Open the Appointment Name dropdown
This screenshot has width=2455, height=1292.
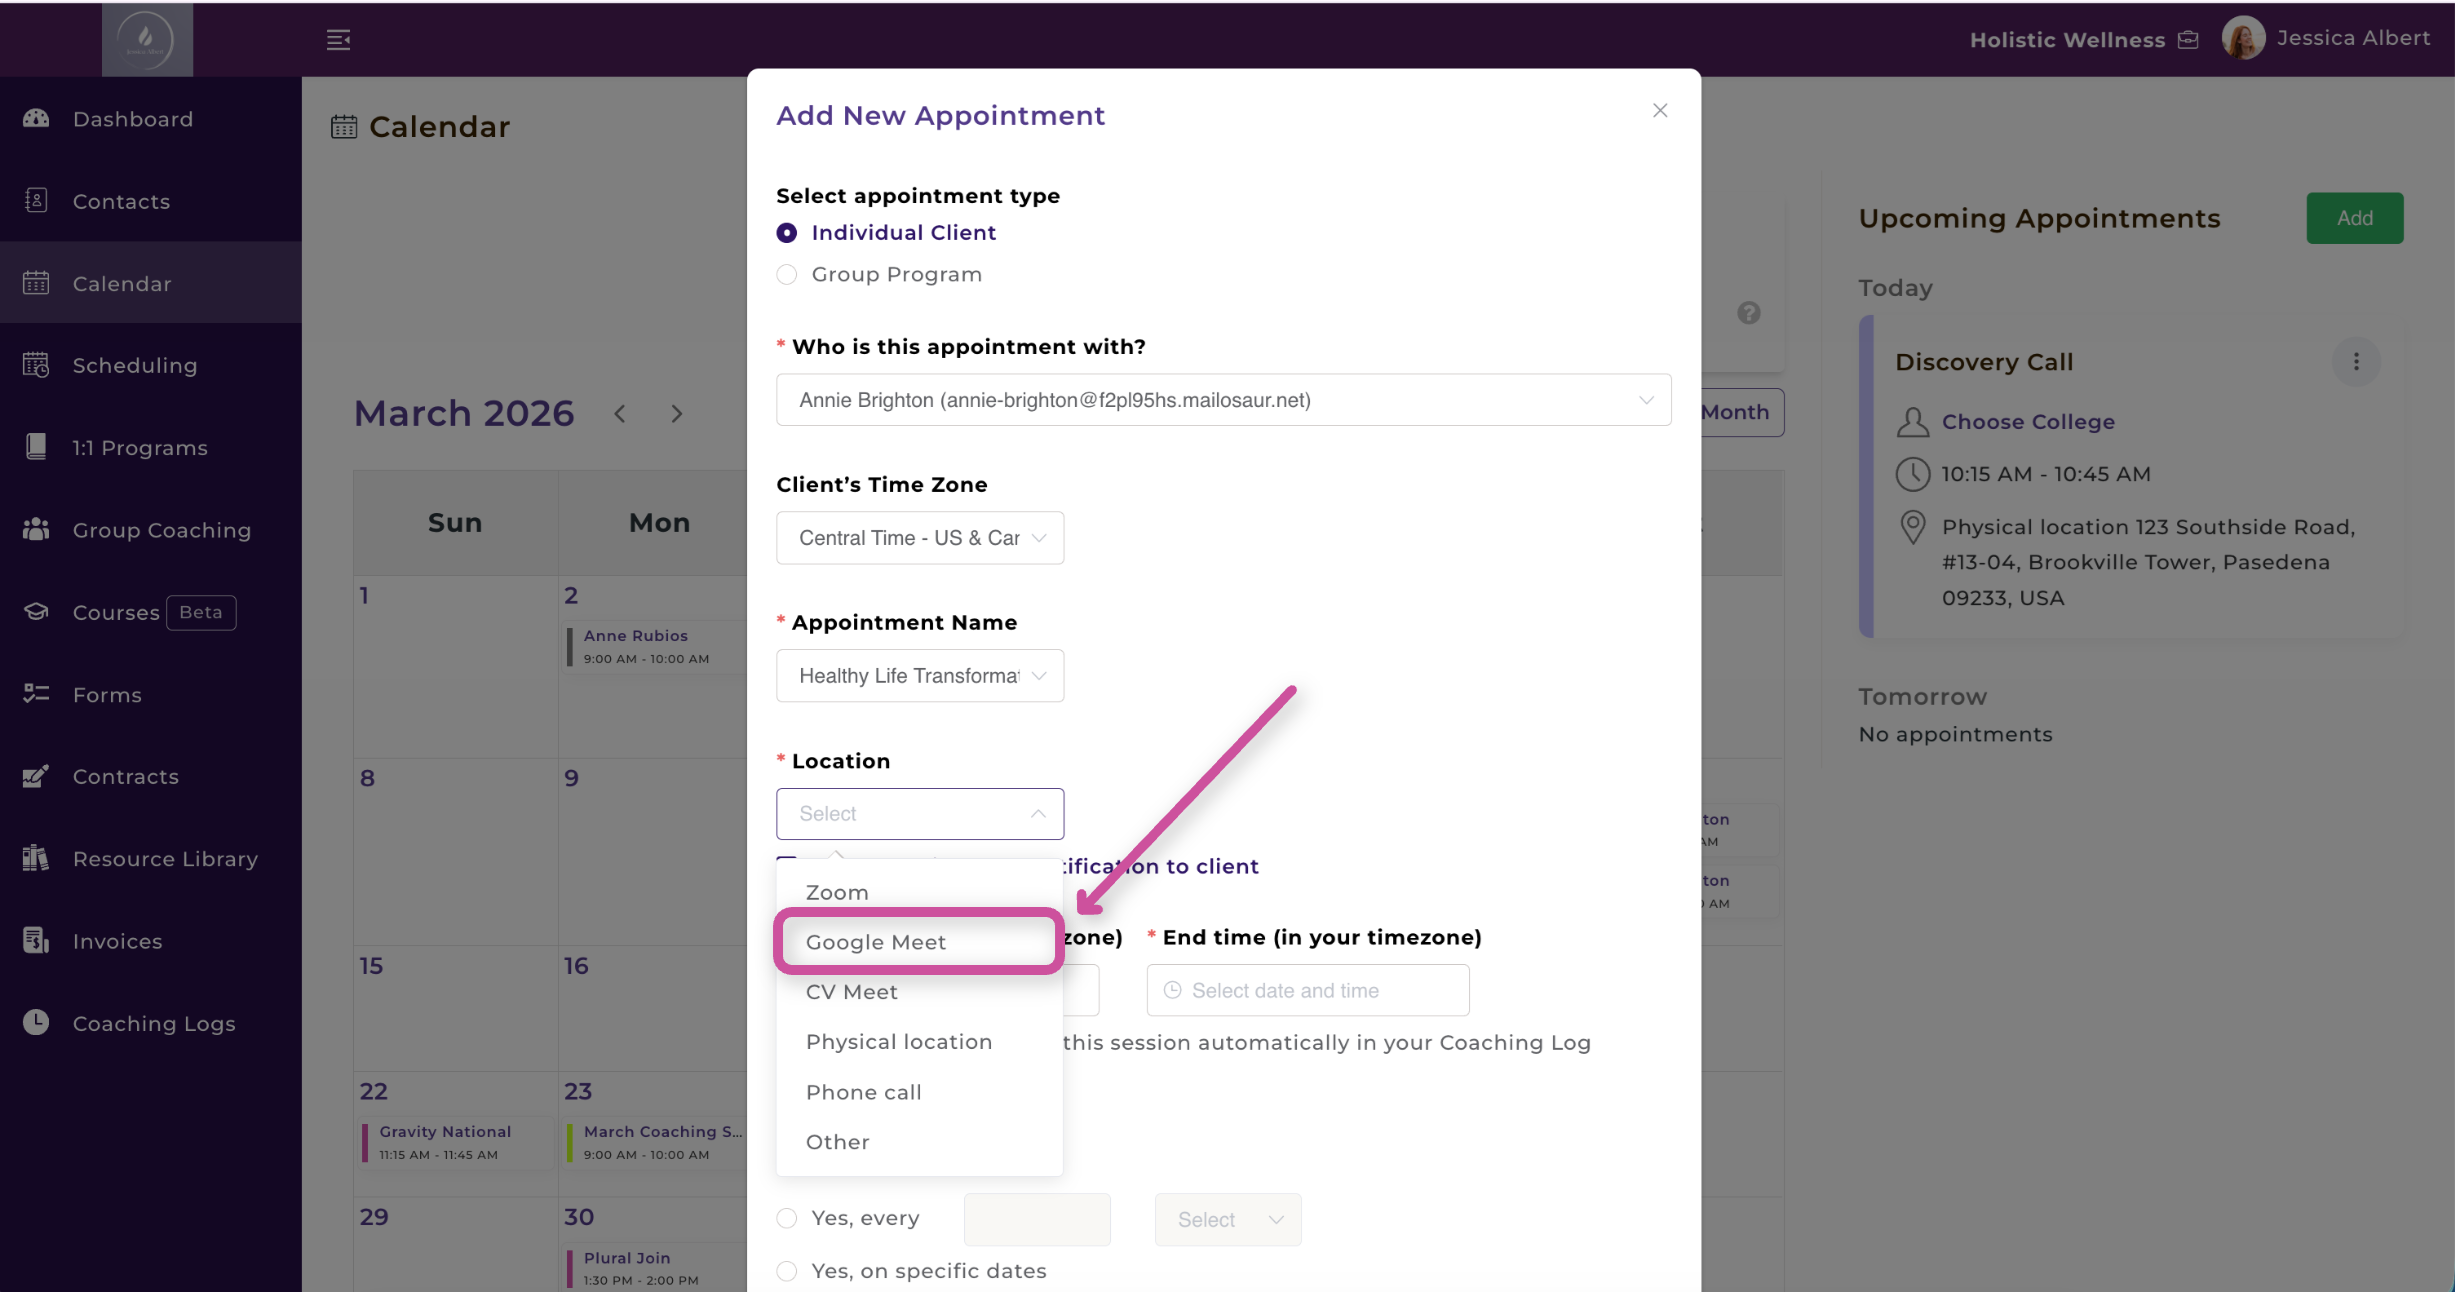[919, 676]
